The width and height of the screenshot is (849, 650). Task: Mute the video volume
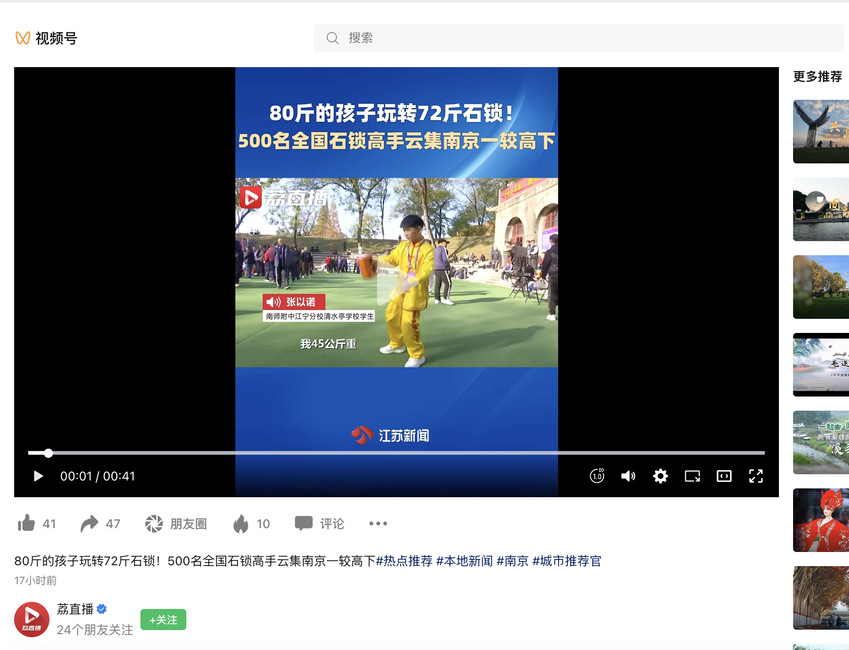pyautogui.click(x=628, y=476)
